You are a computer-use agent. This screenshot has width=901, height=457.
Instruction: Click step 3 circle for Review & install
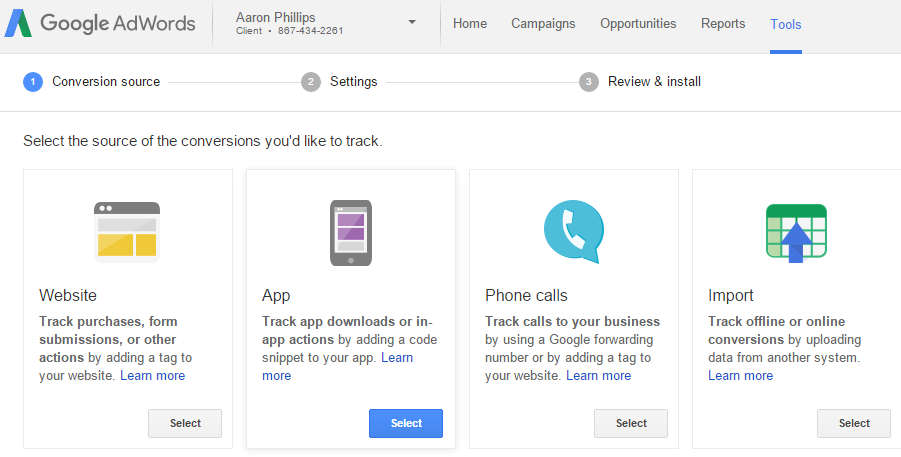[x=588, y=82]
